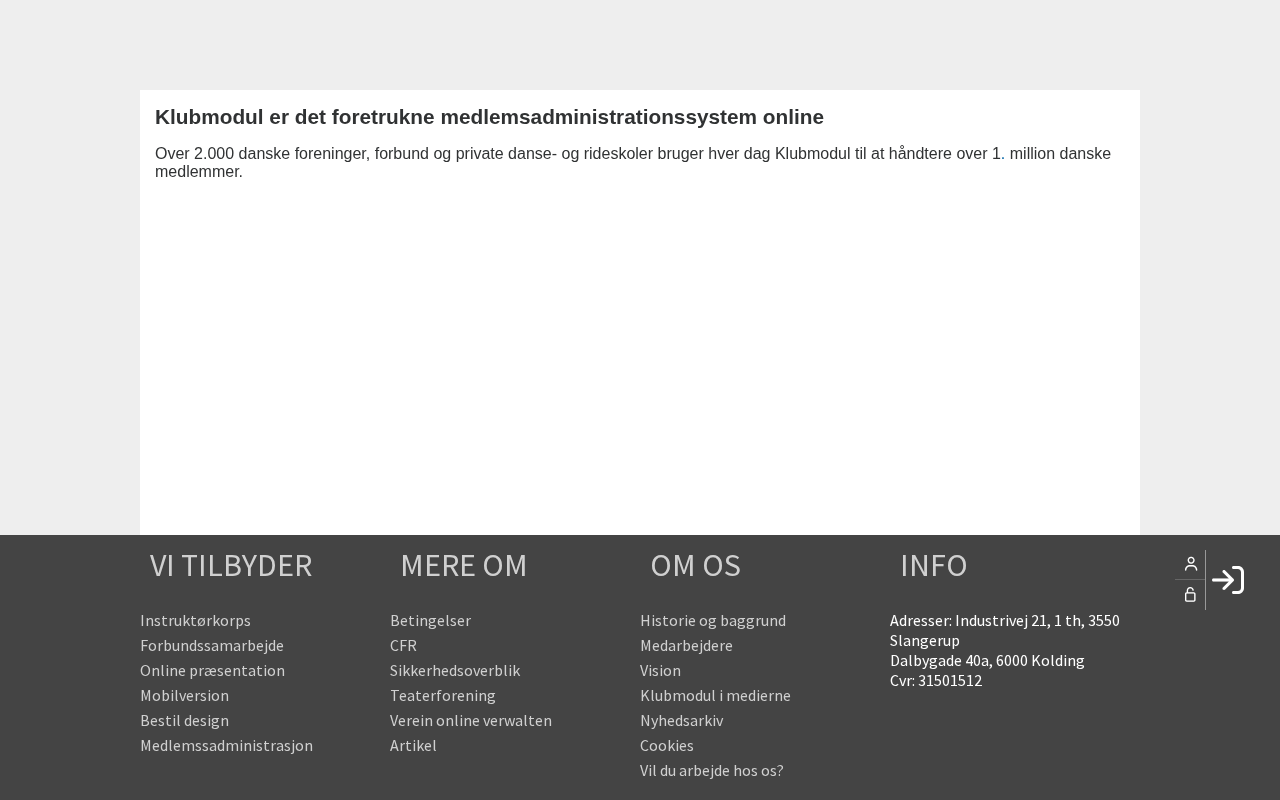
Task: Click the MERE OM footer heading
Action: tap(463, 566)
